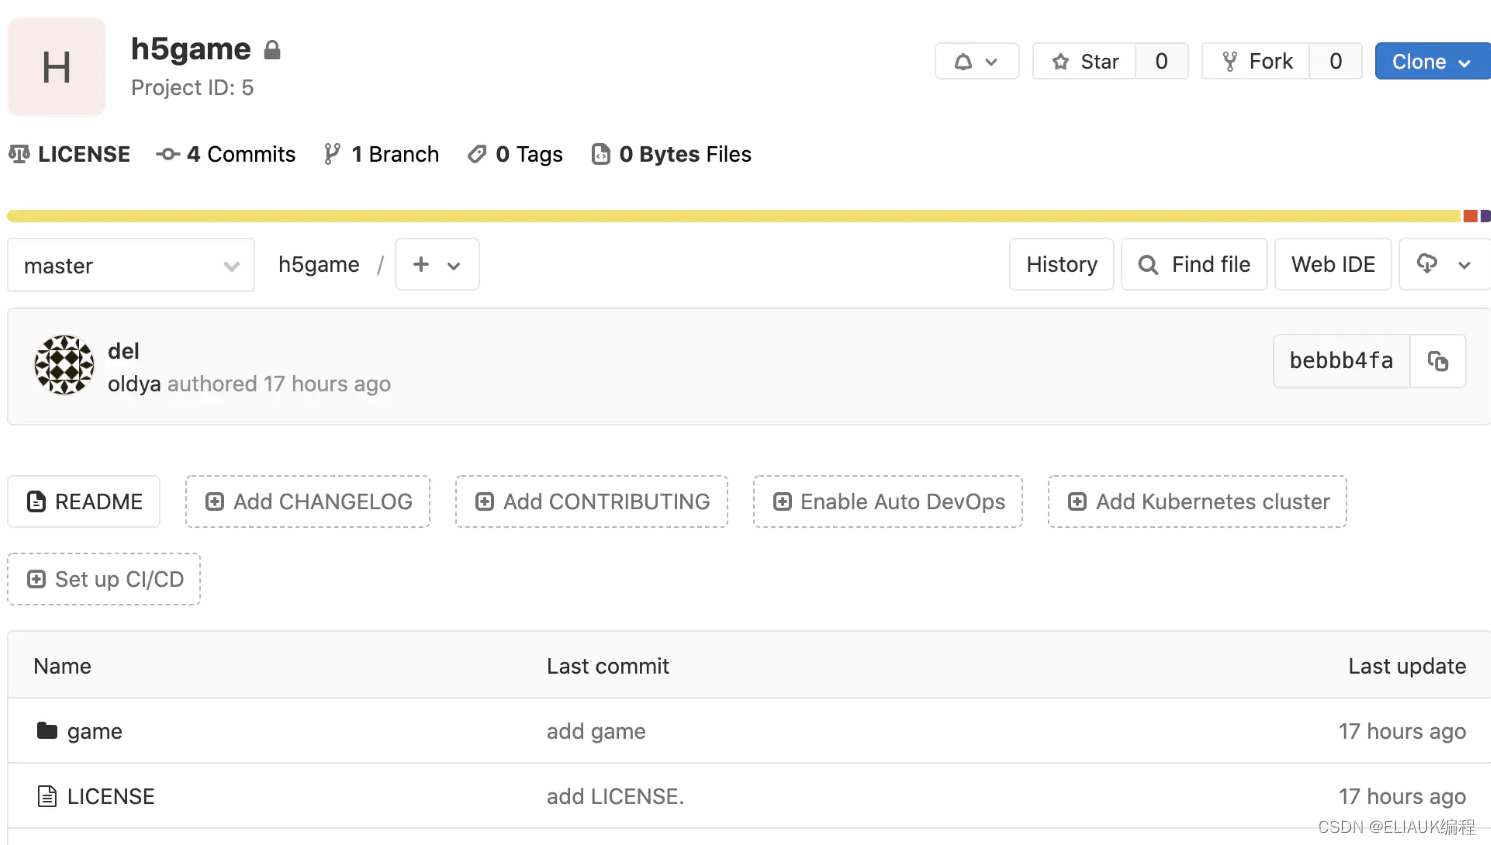View the 1 Branch link
The image size is (1491, 845).
point(382,155)
